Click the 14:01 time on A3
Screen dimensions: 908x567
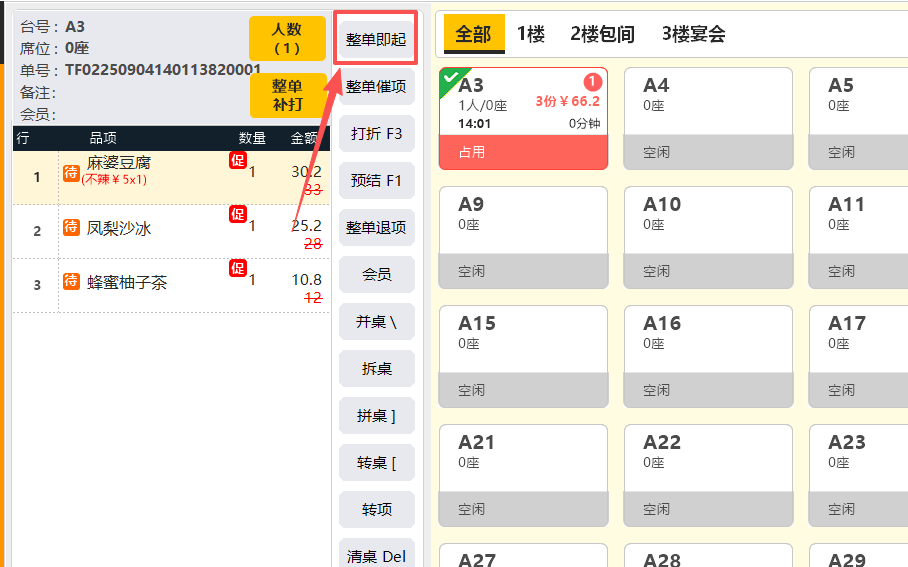pyautogui.click(x=474, y=123)
